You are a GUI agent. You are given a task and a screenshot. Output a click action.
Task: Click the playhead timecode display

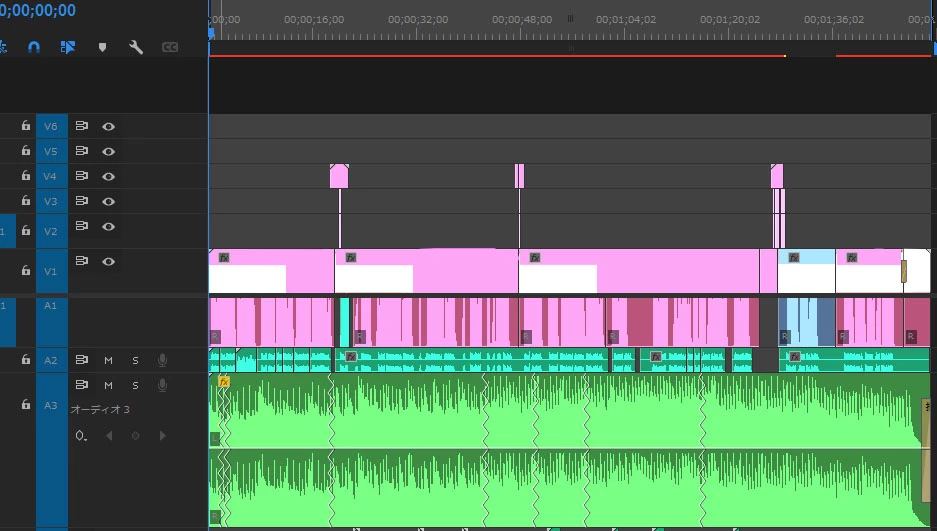coord(38,10)
